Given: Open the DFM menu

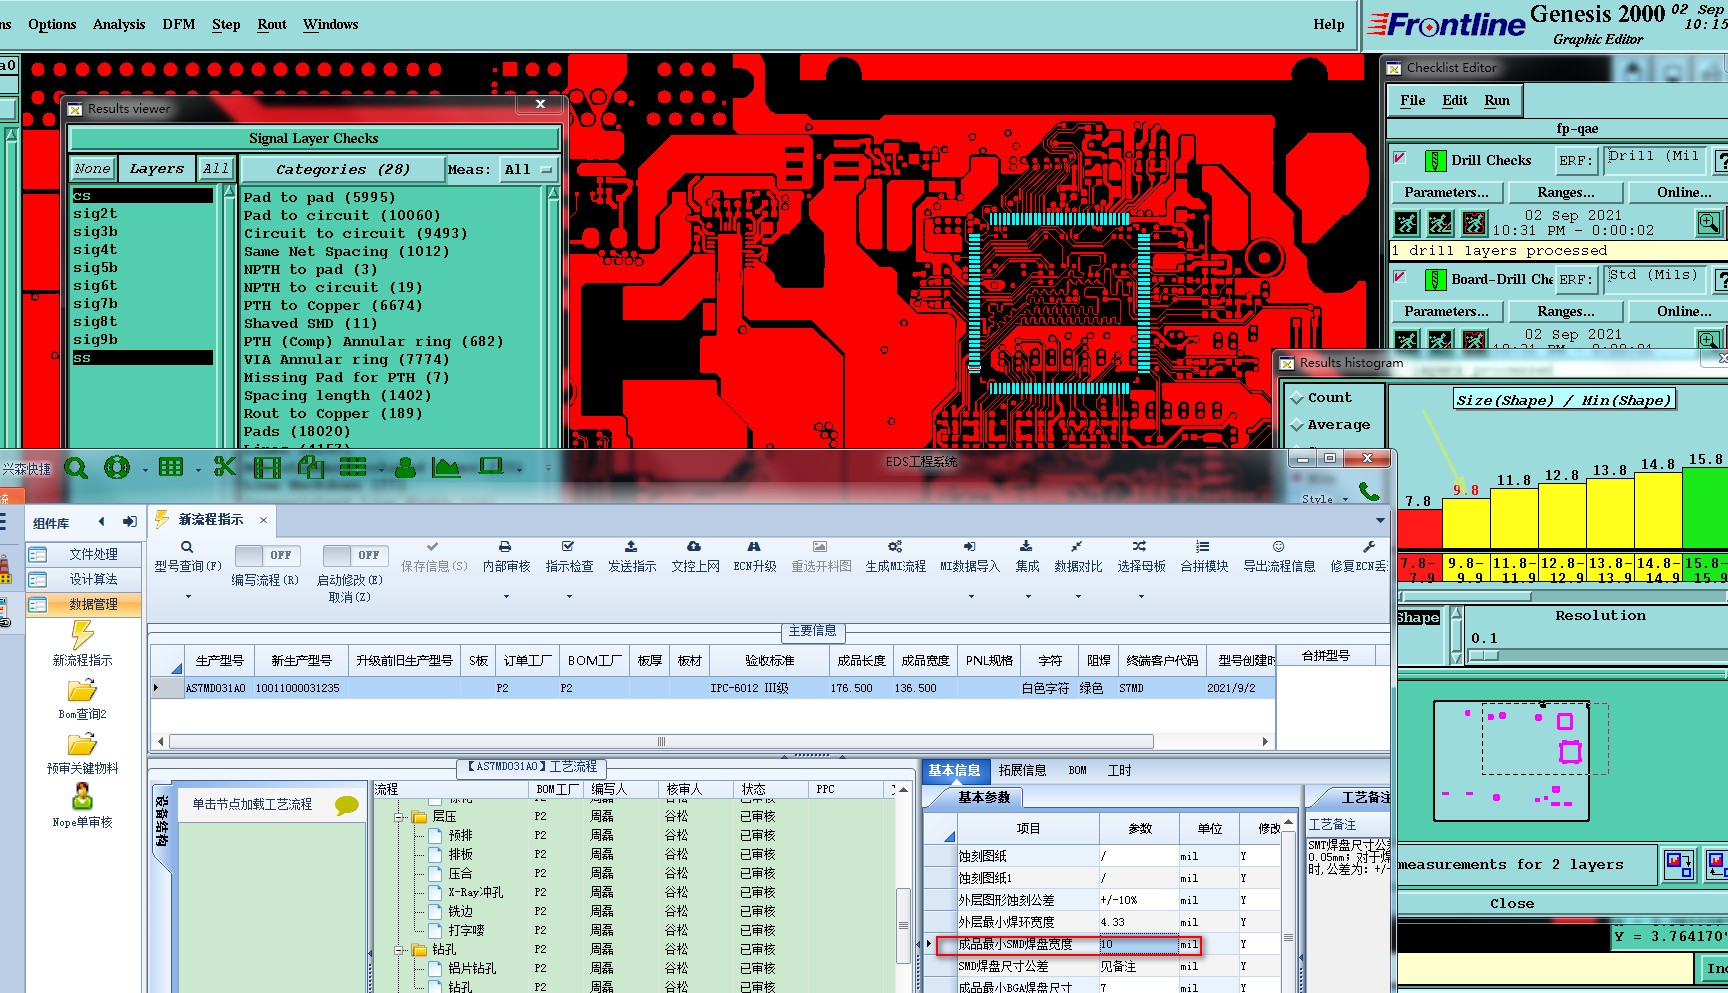Looking at the screenshot, I should tap(179, 24).
